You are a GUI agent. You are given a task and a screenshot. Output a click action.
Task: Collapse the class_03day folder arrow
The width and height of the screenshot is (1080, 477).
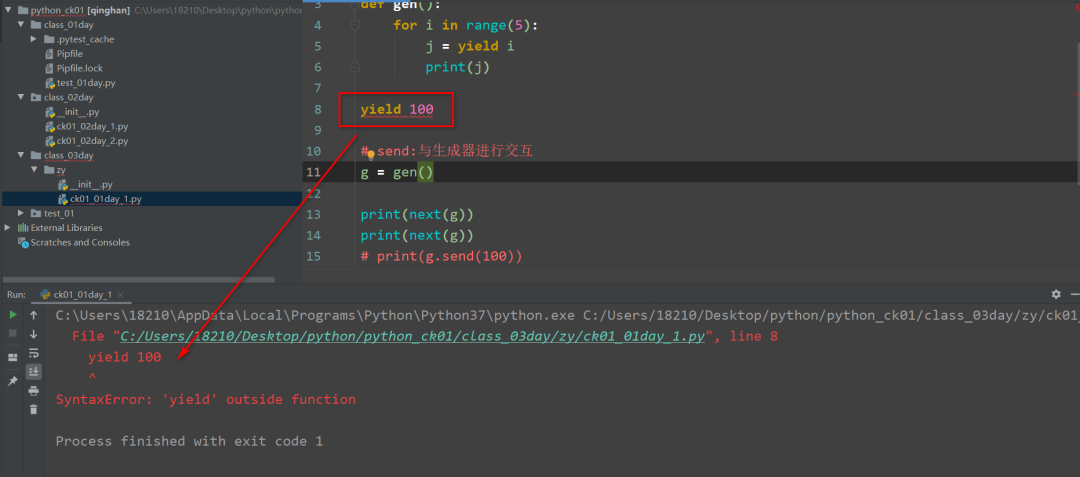pos(21,155)
